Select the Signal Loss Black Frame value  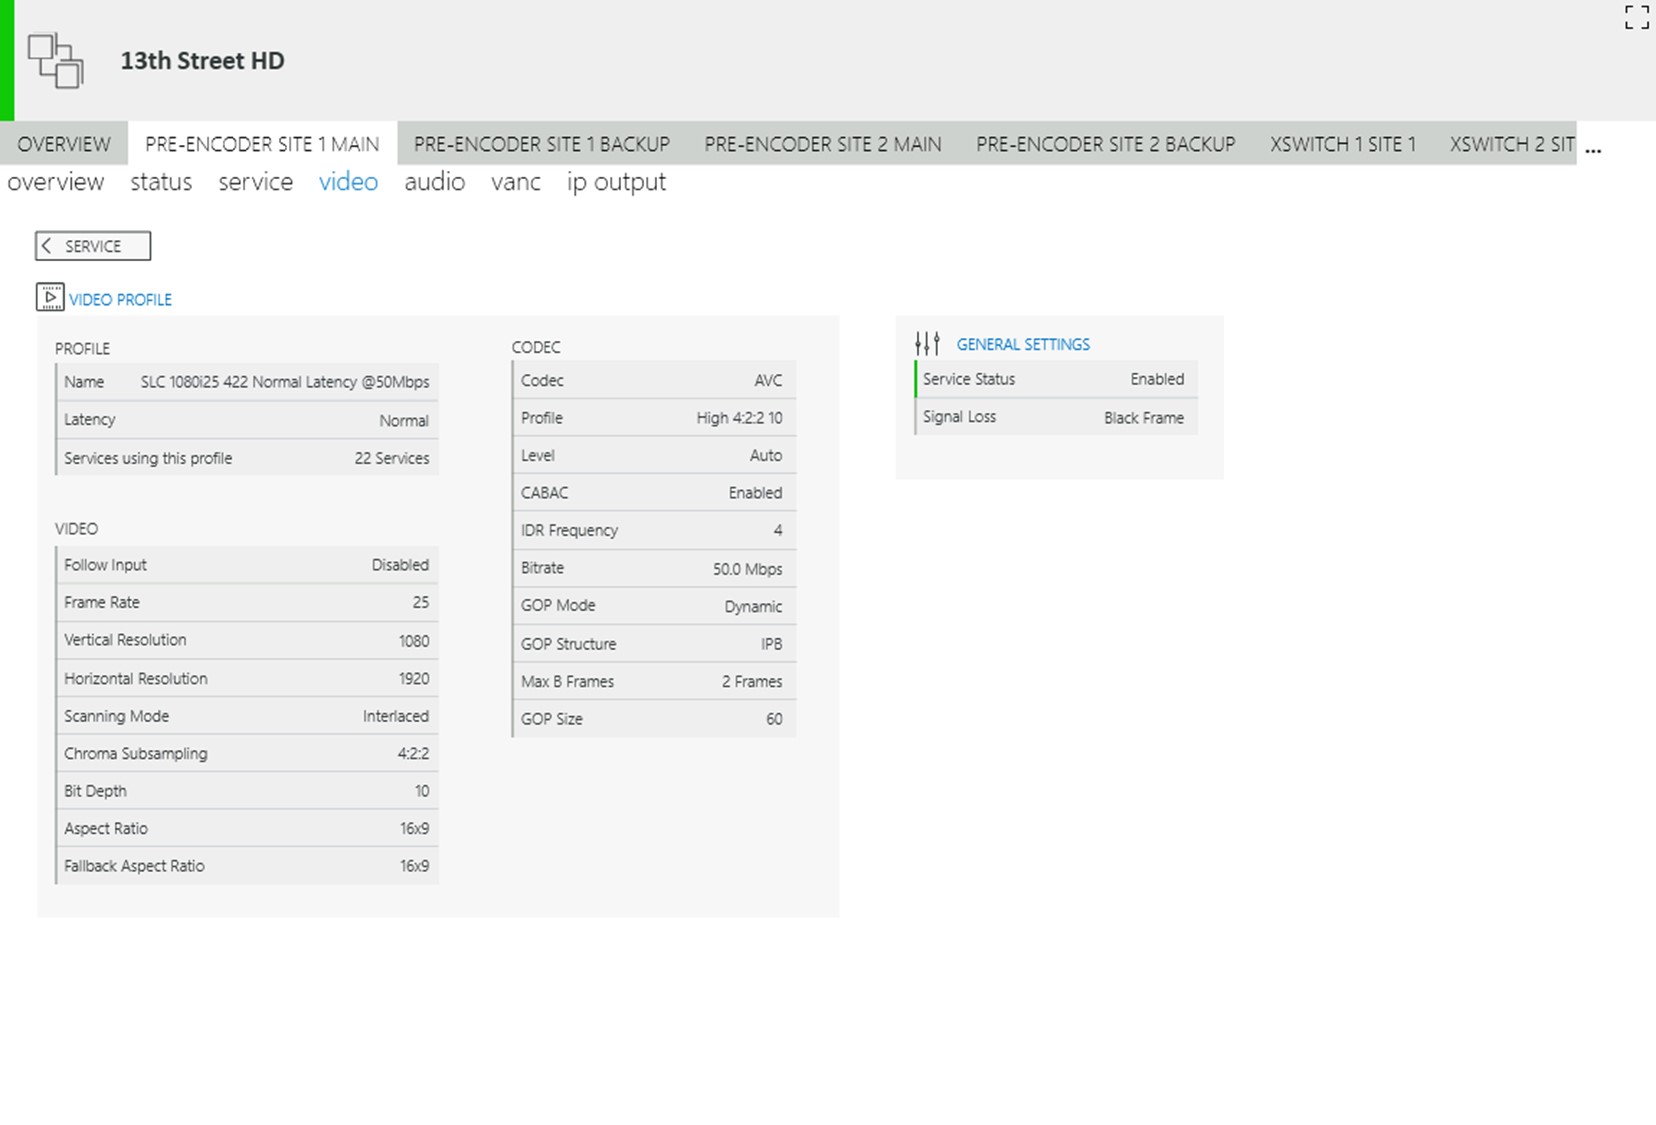coord(1143,418)
